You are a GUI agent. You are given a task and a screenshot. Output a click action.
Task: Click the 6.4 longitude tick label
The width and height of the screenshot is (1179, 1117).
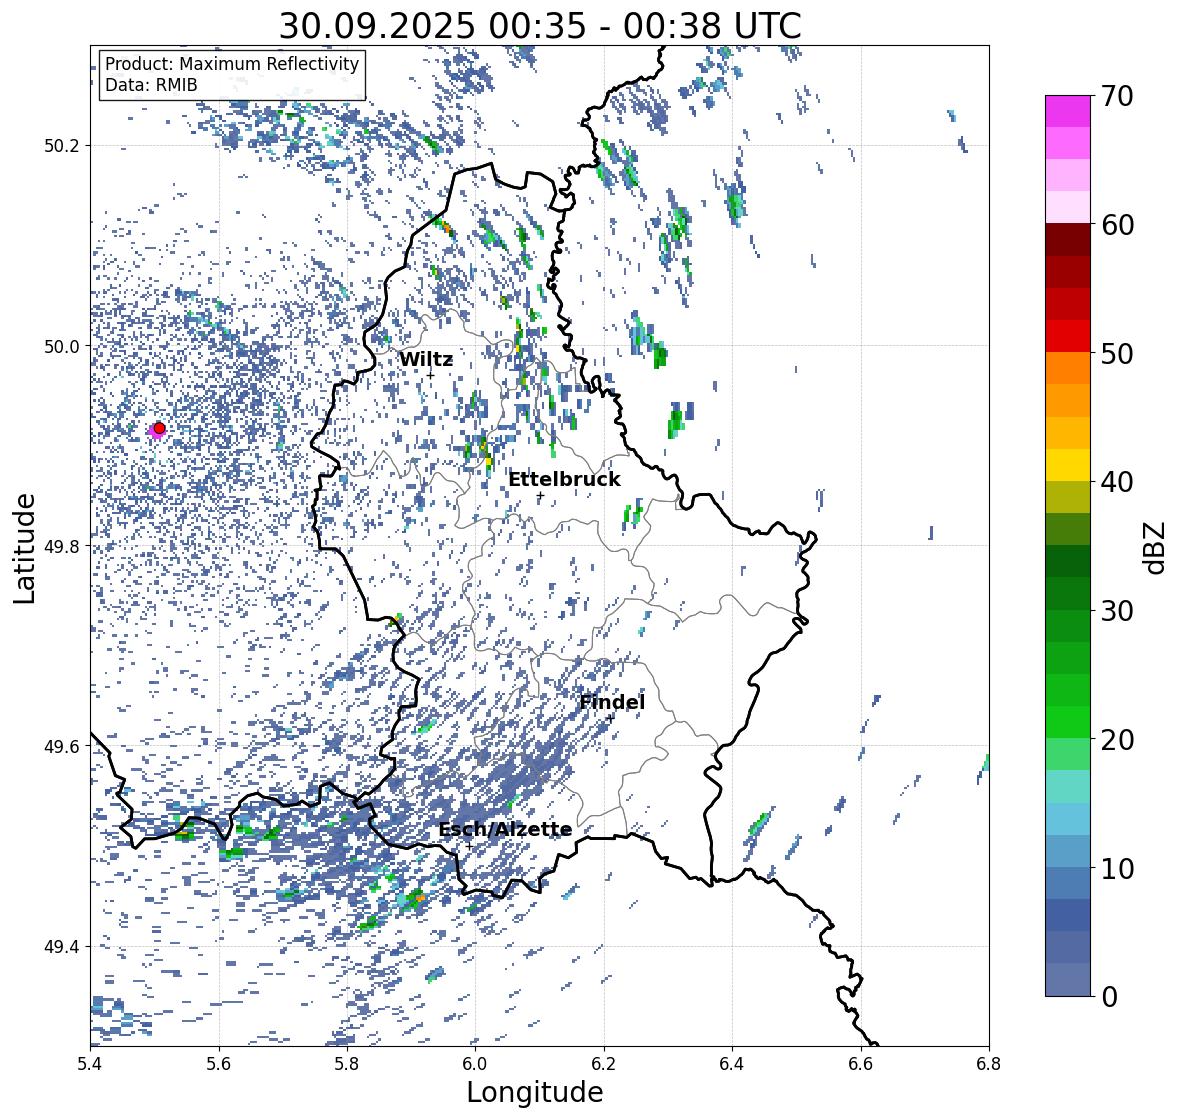point(732,1064)
